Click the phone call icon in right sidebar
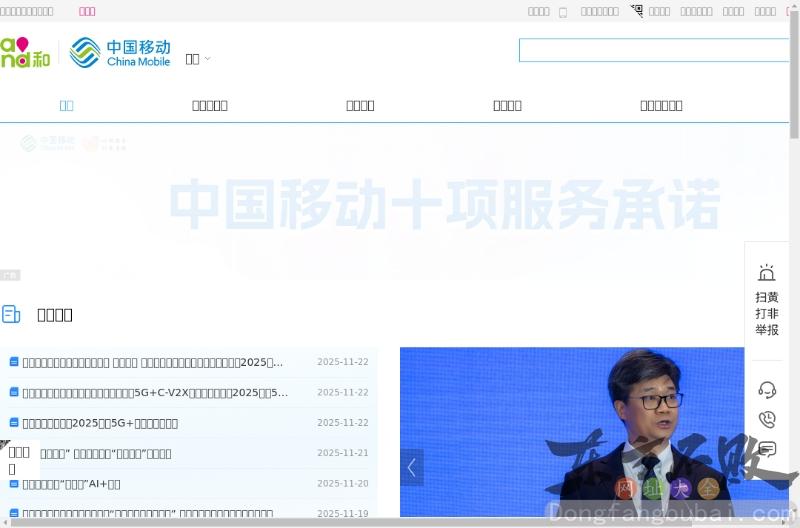This screenshot has width=800, height=528. coord(767,419)
